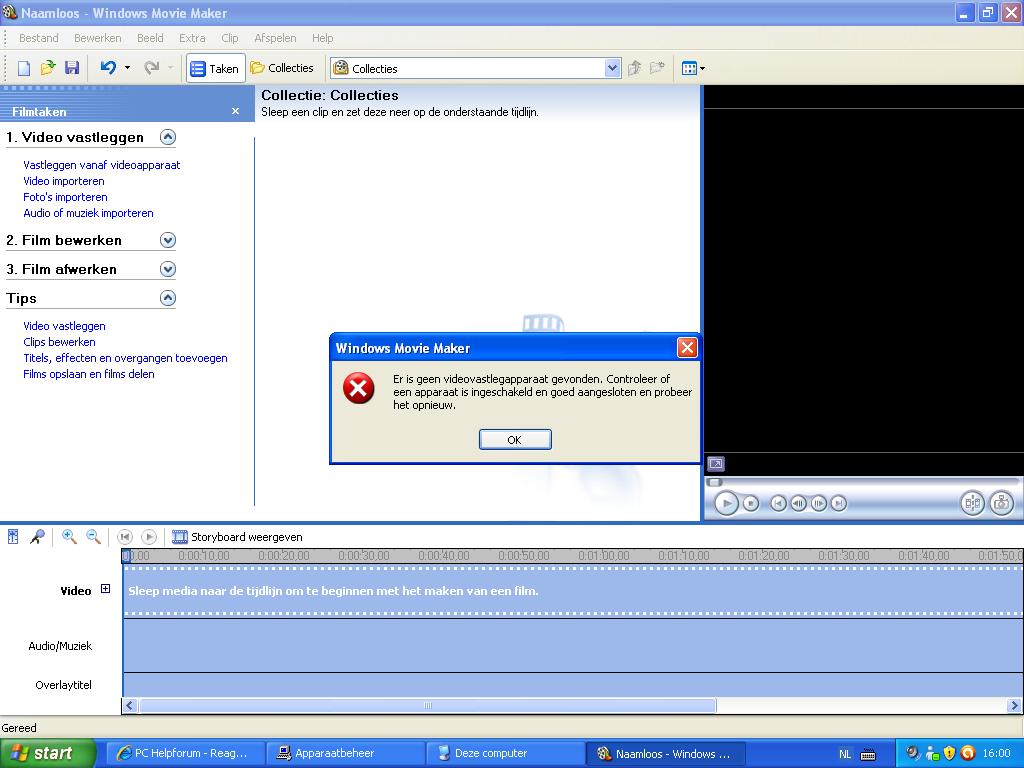Click the Play button in preview monitor

coord(726,504)
